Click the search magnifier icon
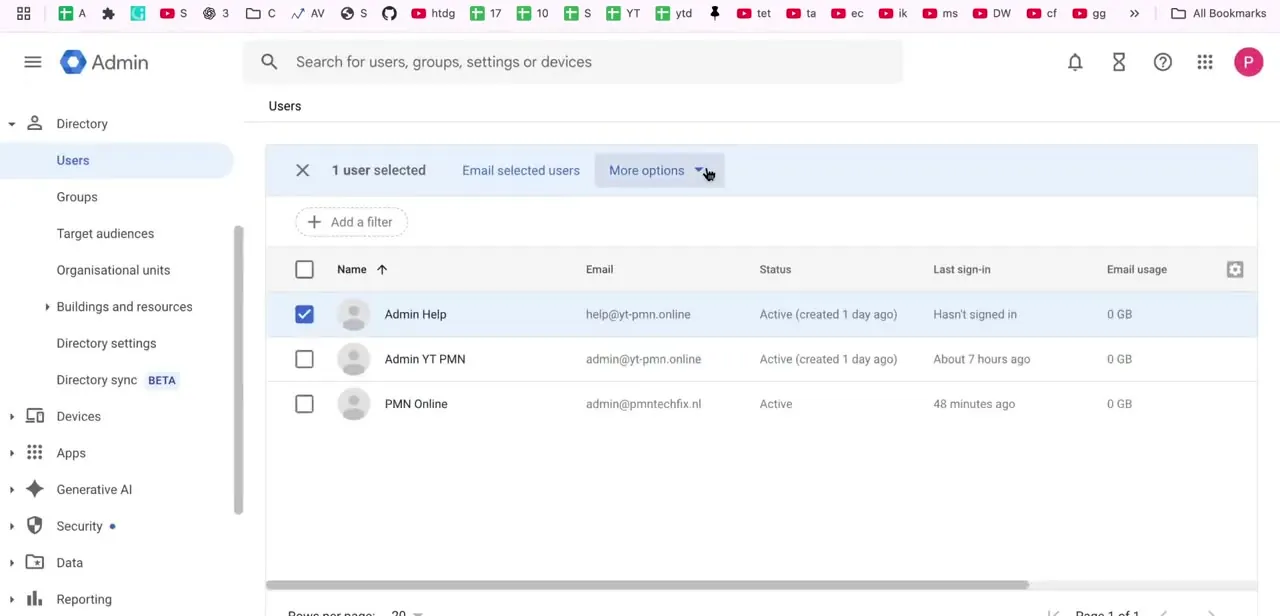 click(x=269, y=62)
